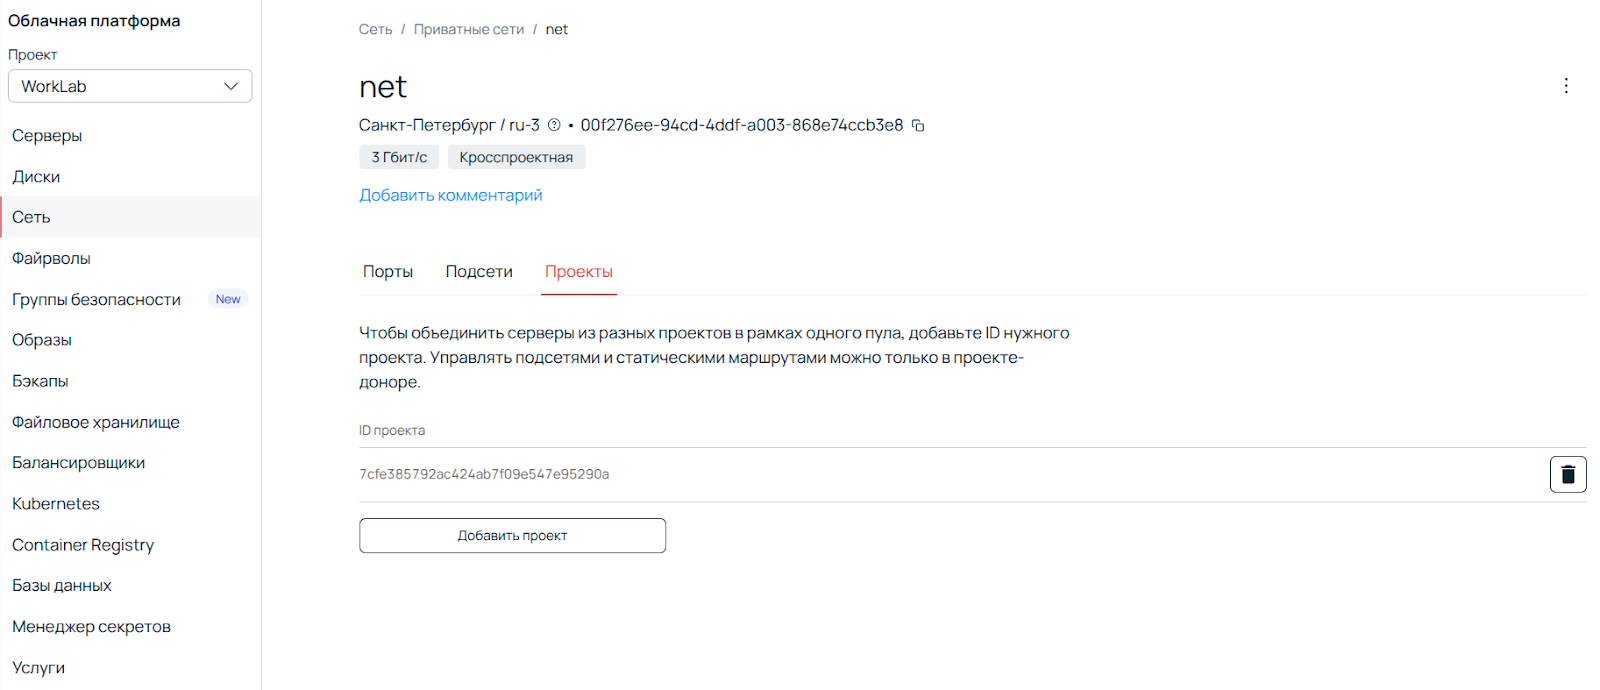
Task: Open Услуги in the sidebar
Action: pos(130,668)
